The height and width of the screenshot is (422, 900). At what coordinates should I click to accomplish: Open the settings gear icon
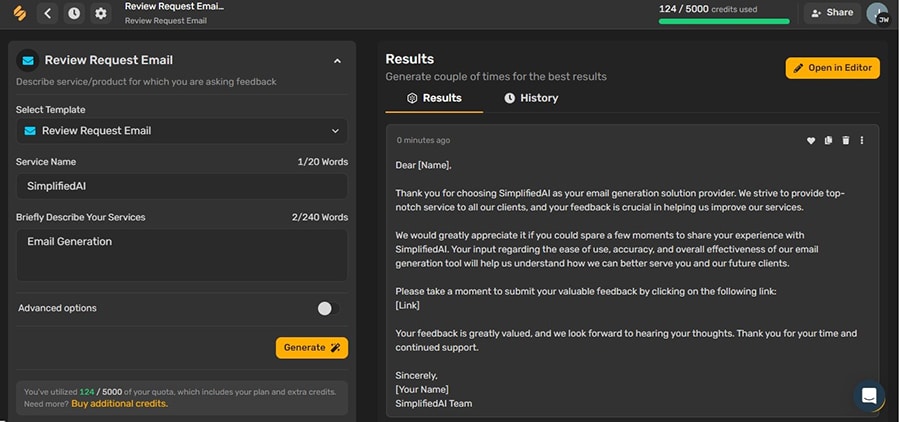pyautogui.click(x=100, y=13)
